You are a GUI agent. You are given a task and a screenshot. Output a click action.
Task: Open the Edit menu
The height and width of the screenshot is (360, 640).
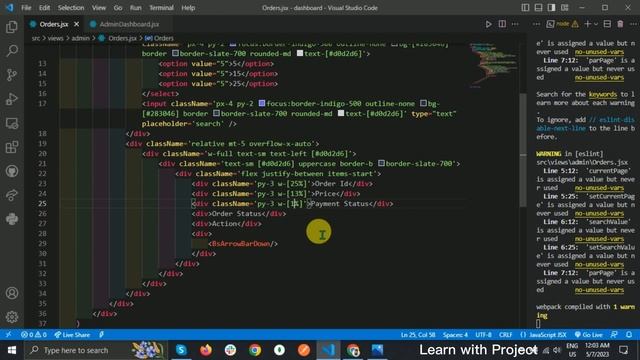44,8
